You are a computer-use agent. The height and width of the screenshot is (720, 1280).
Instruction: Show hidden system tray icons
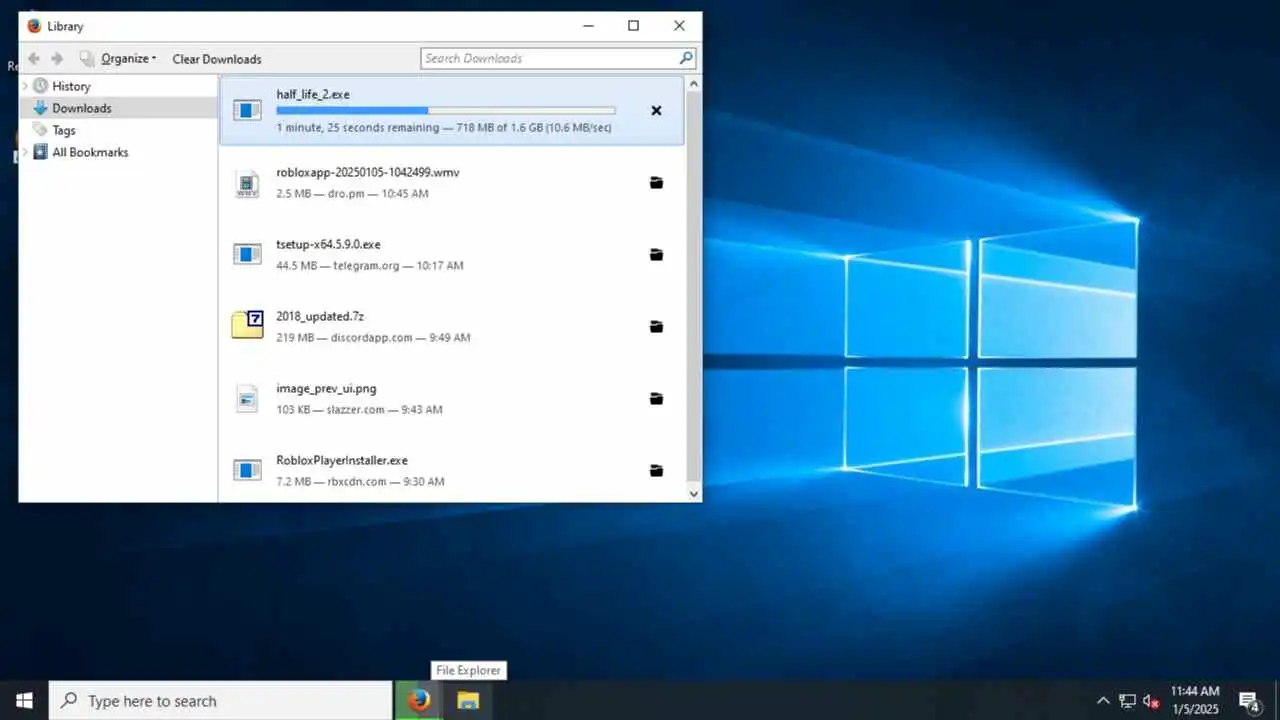click(x=1103, y=701)
